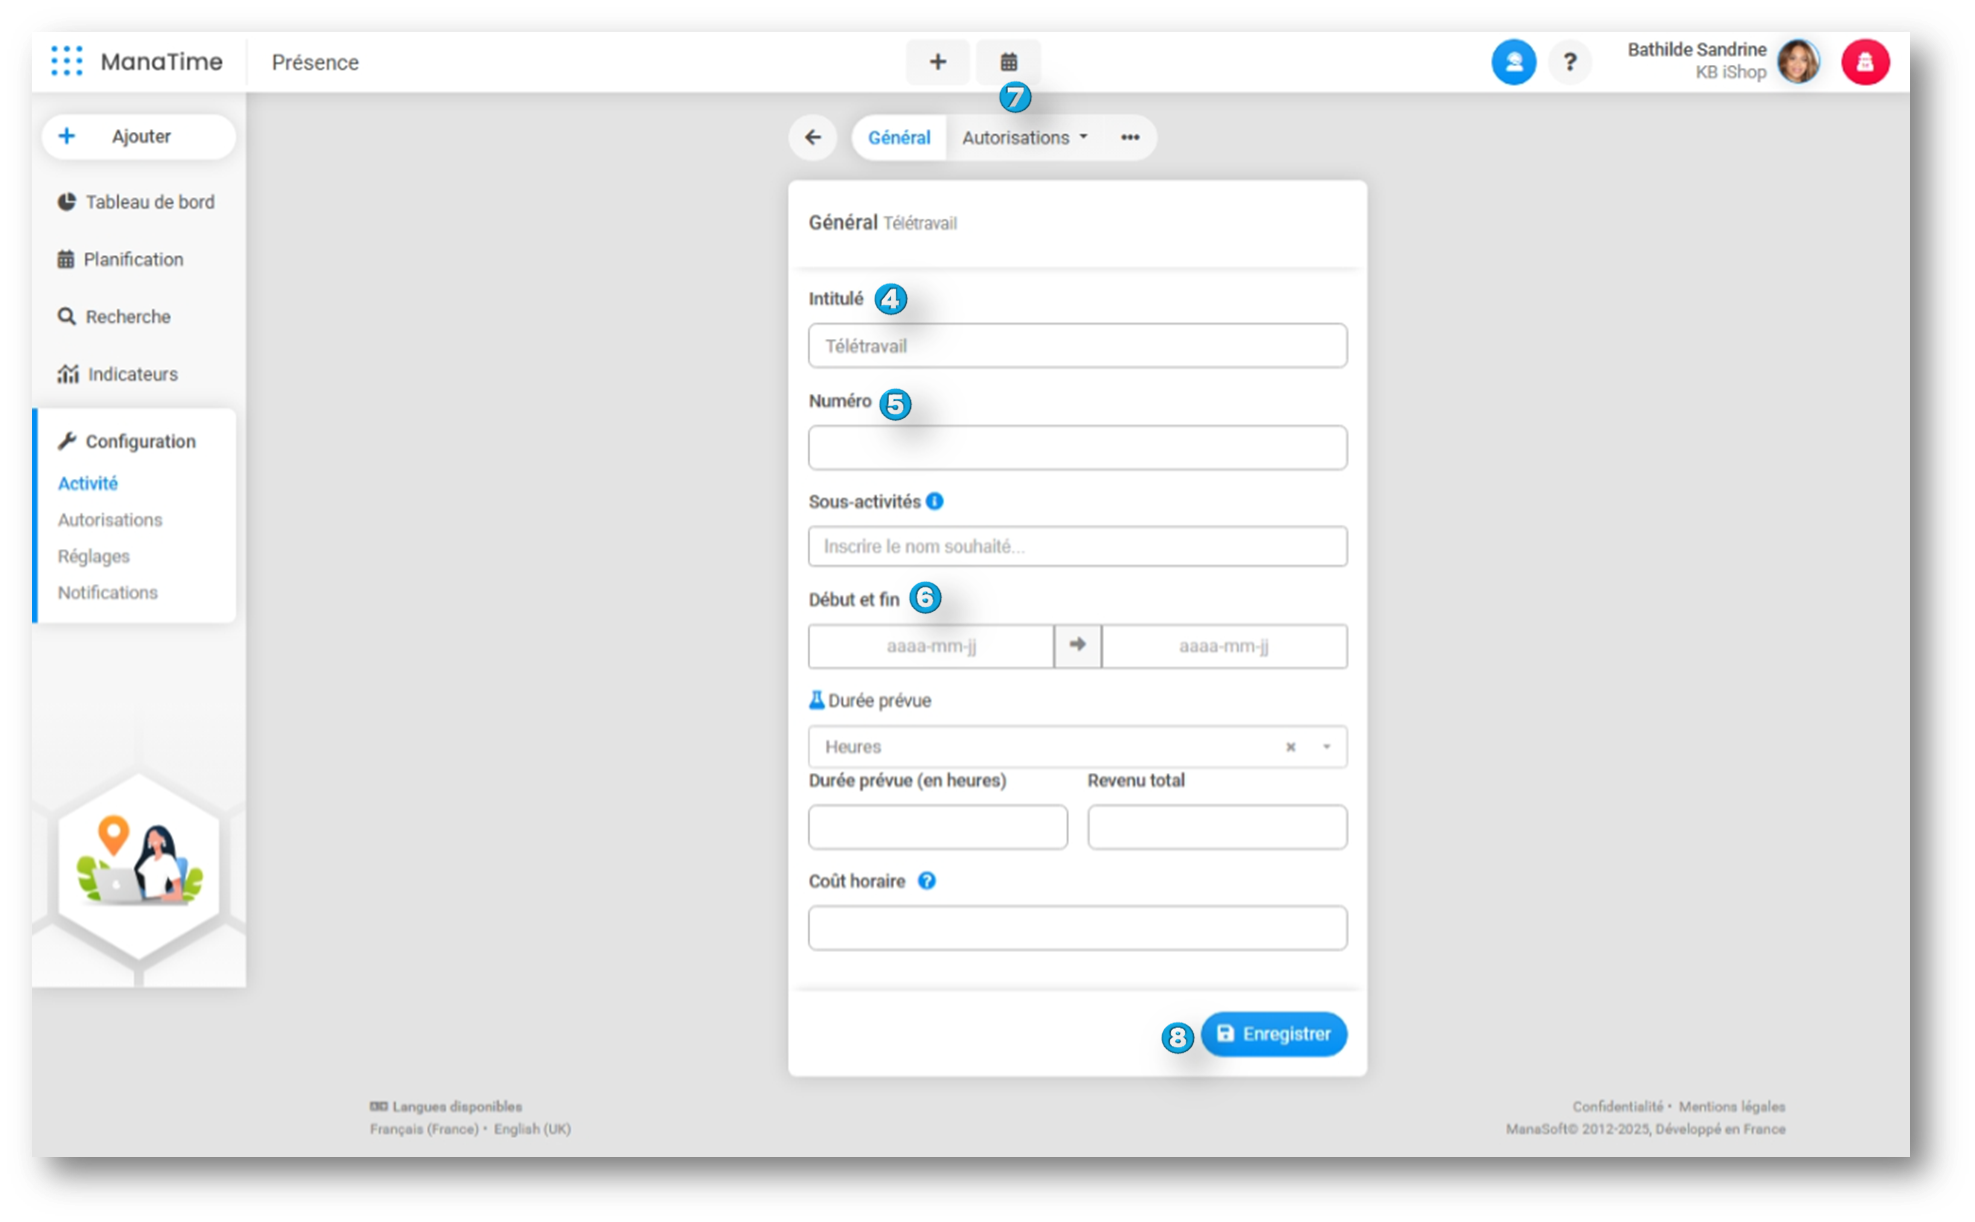Click the Enregistrer save button
Screen dimensions: 1975x1222
(x=1273, y=1034)
